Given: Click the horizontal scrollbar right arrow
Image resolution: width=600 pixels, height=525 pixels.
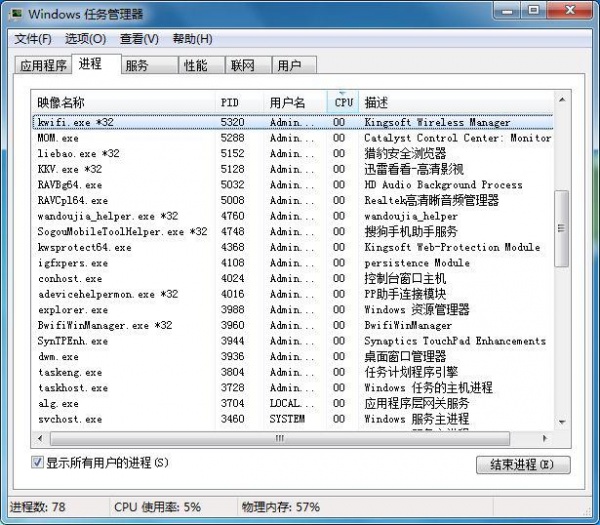Looking at the screenshot, I should pyautogui.click(x=545, y=439).
